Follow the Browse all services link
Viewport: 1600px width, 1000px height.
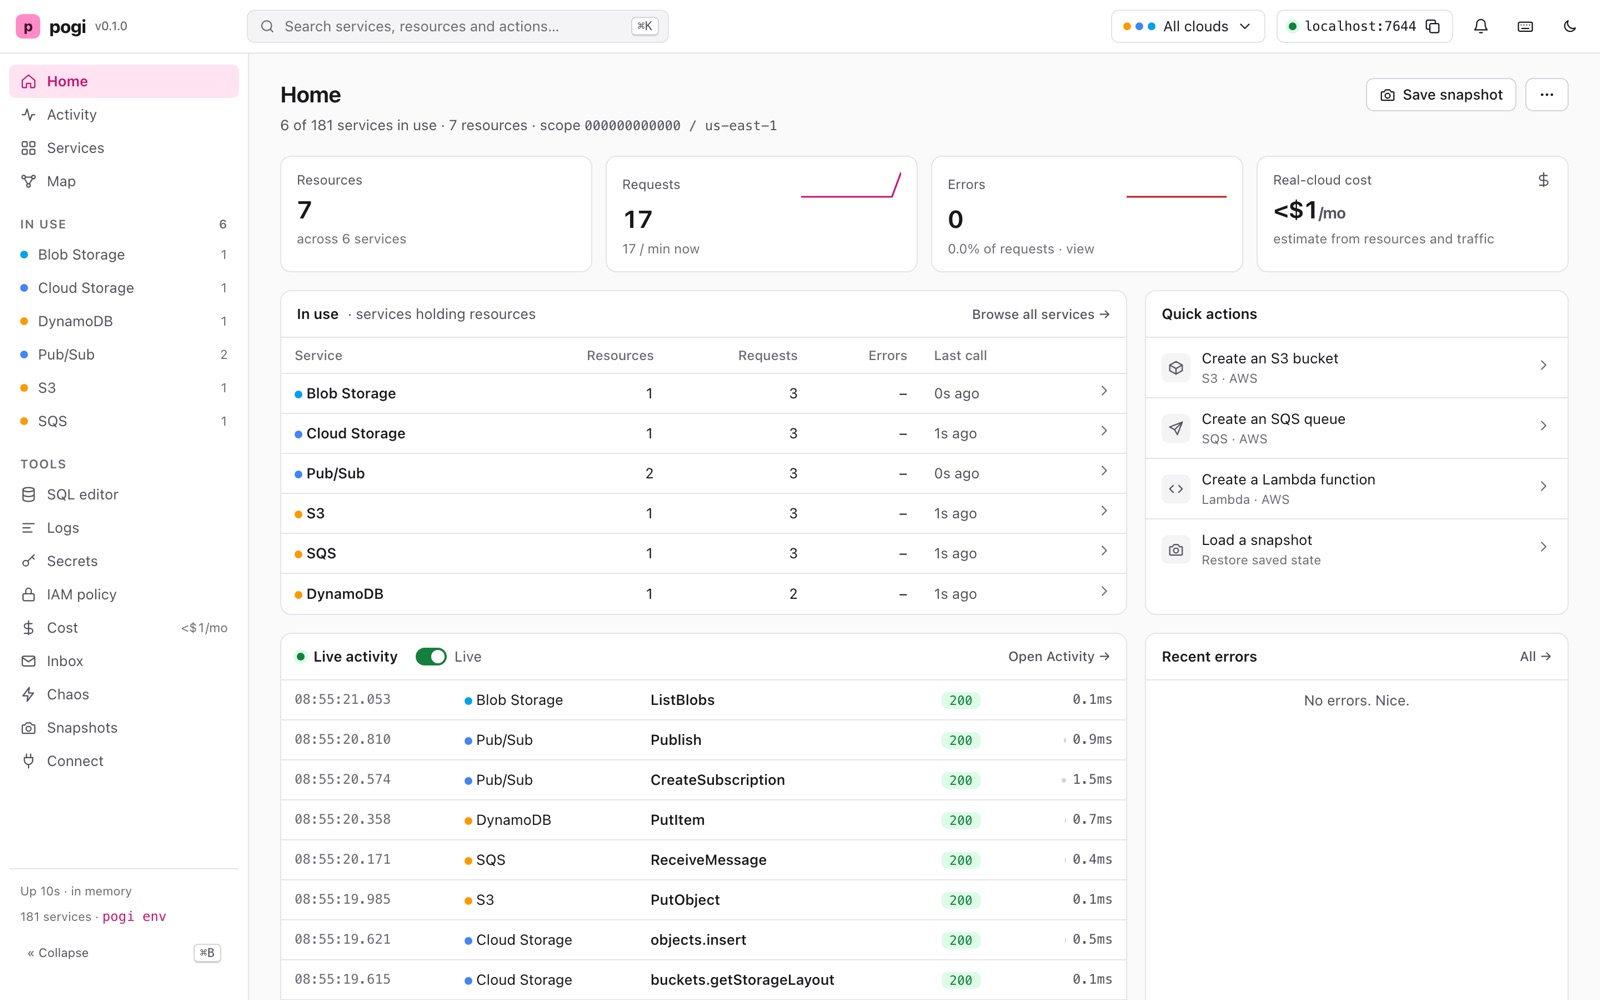(1041, 314)
